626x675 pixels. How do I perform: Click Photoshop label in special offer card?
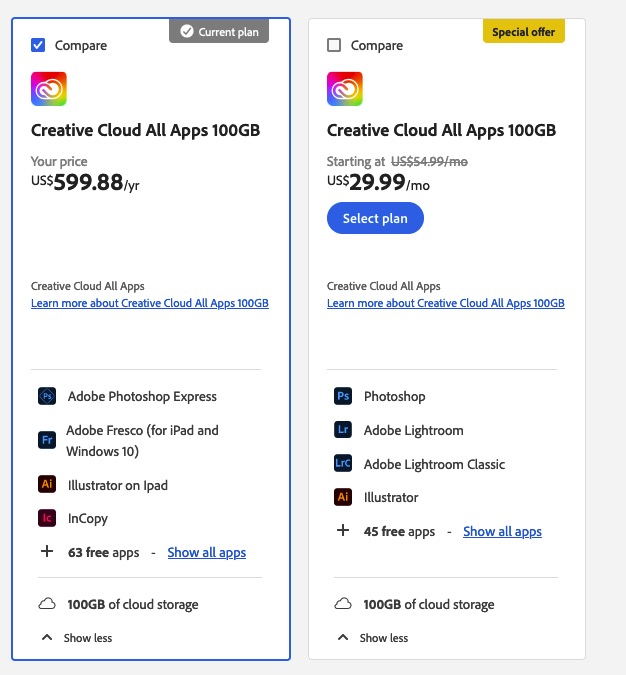coord(394,396)
